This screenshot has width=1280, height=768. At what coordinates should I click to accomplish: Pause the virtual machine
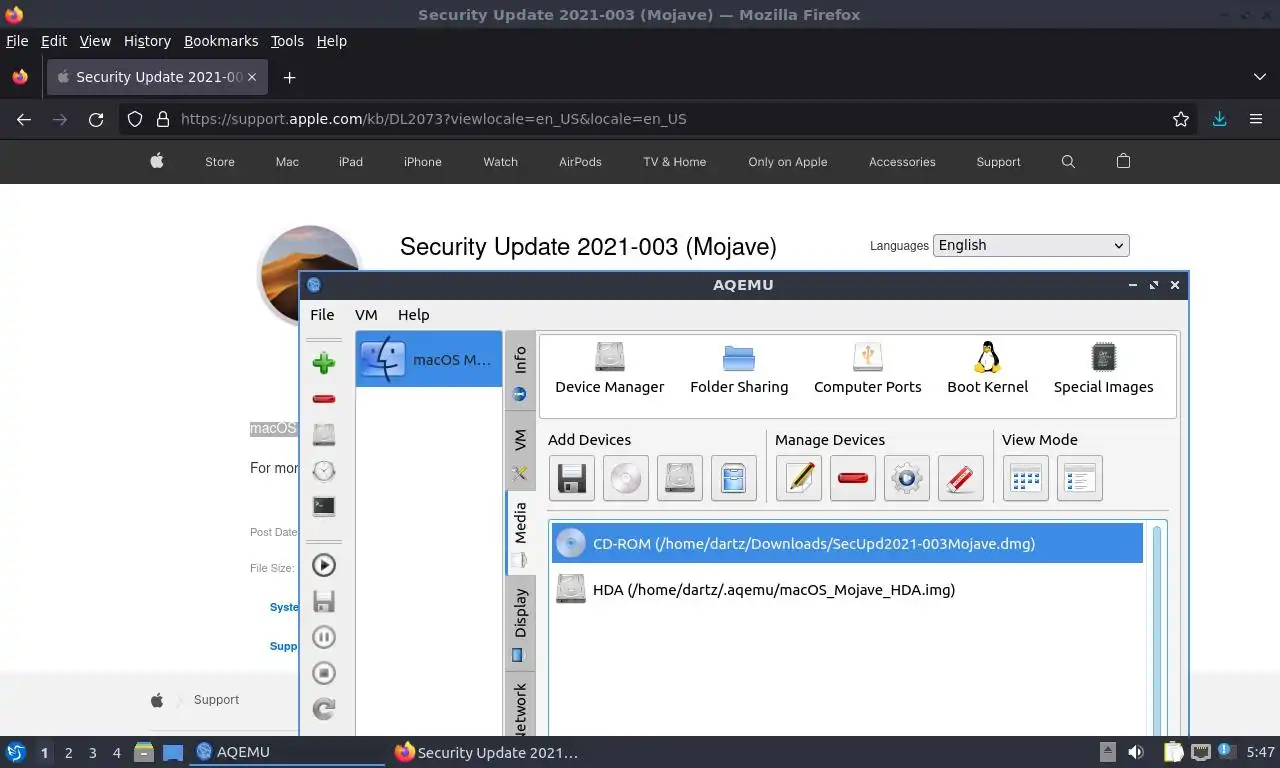323,637
